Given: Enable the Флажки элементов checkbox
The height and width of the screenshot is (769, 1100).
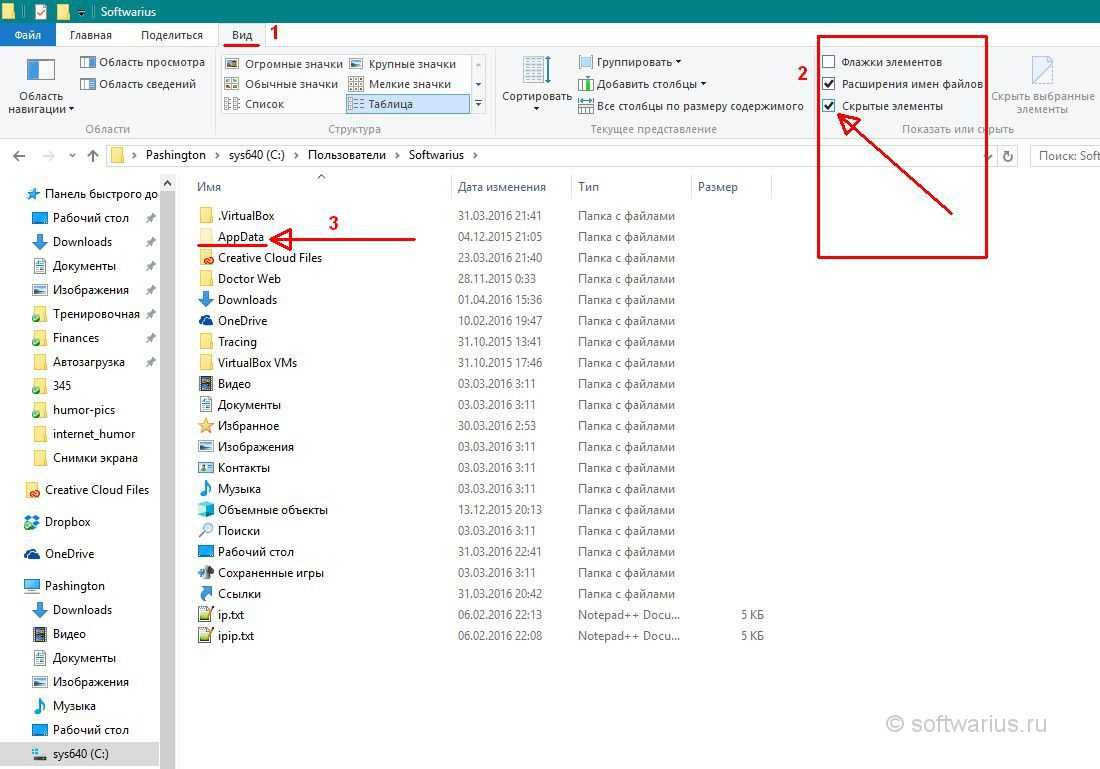Looking at the screenshot, I should point(828,62).
